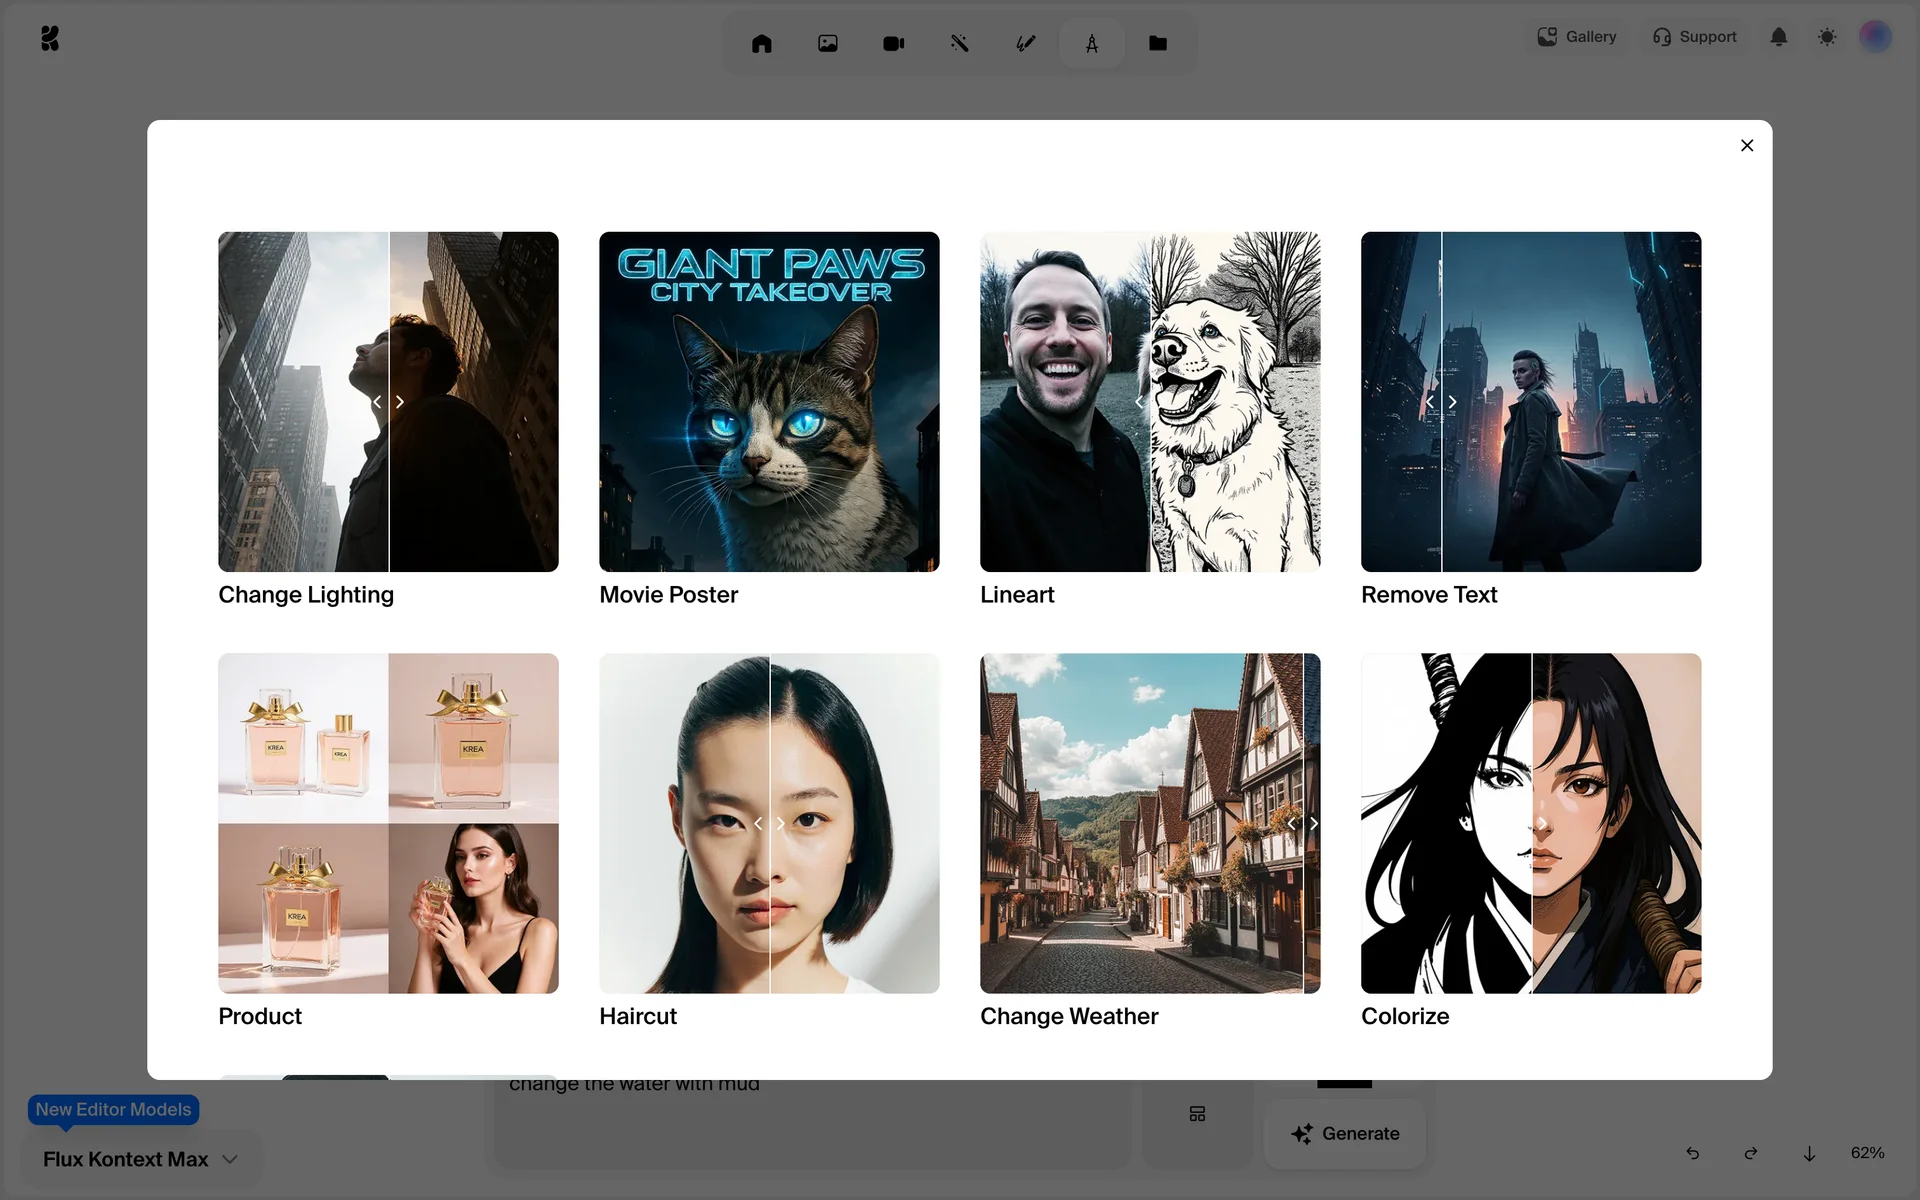
Task: Click the Redo arrow icon
Action: coord(1750,1153)
